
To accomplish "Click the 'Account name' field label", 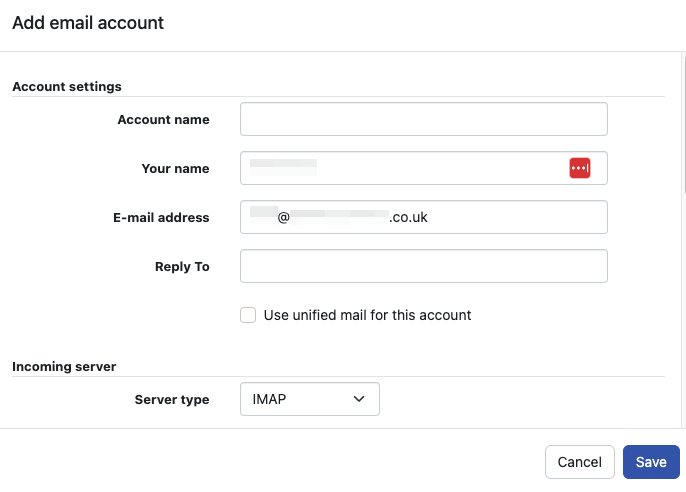I will tap(163, 120).
